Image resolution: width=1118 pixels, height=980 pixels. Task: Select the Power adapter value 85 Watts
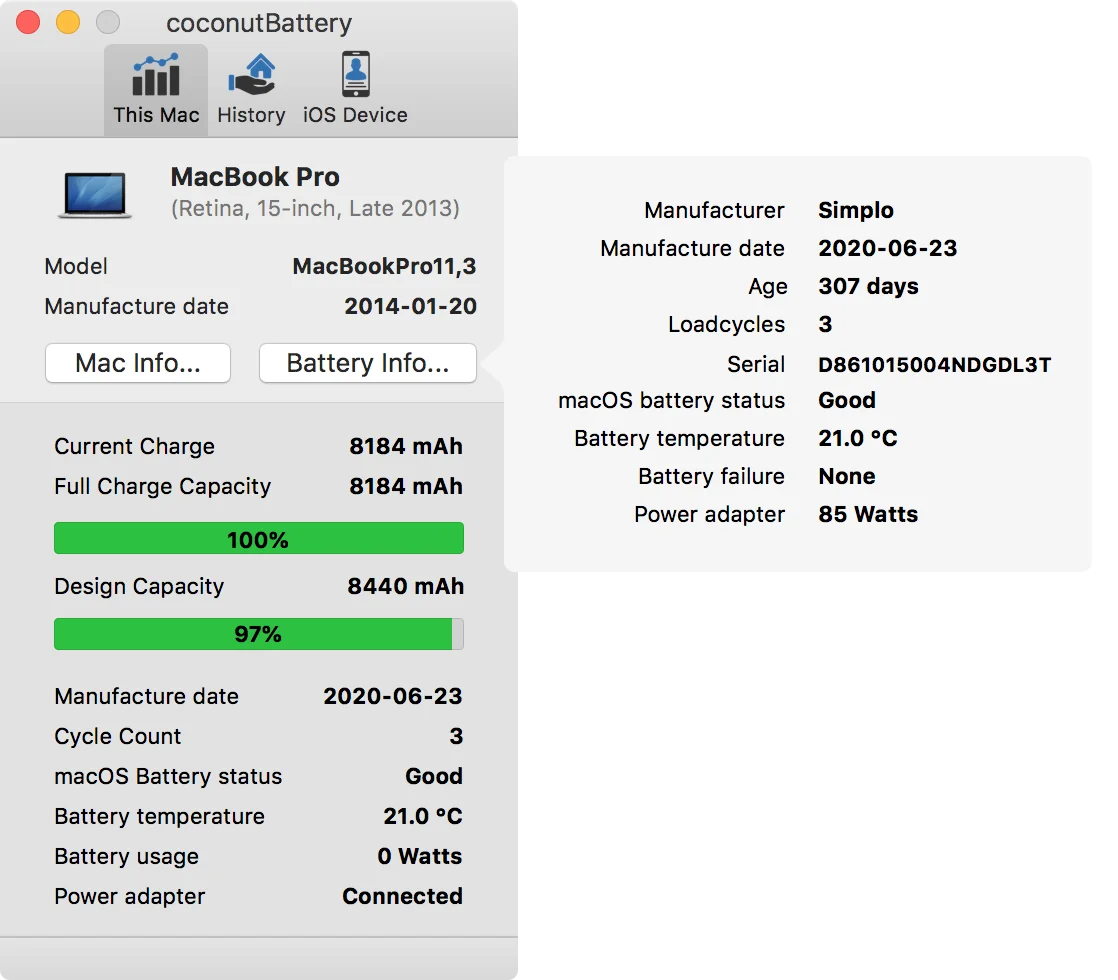868,514
